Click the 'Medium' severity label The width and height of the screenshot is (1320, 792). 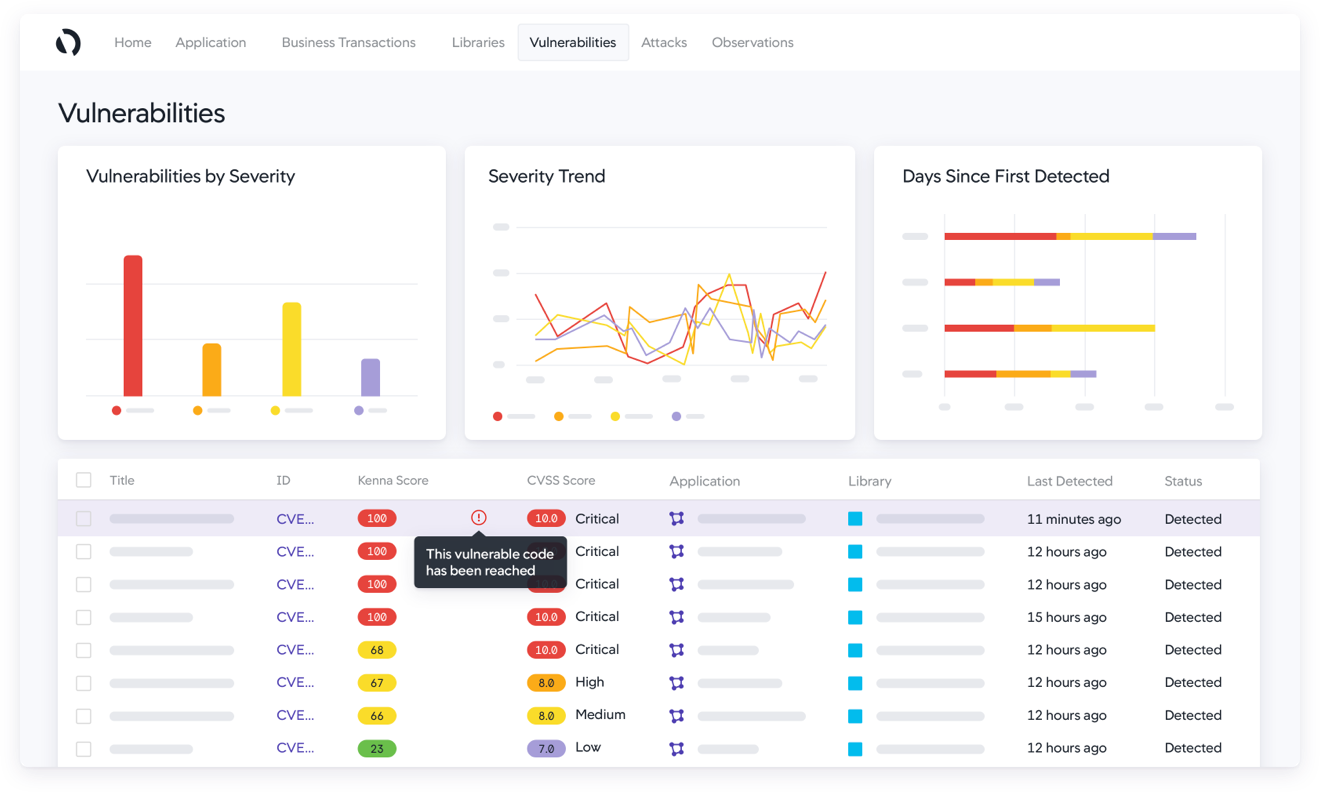[x=600, y=715]
